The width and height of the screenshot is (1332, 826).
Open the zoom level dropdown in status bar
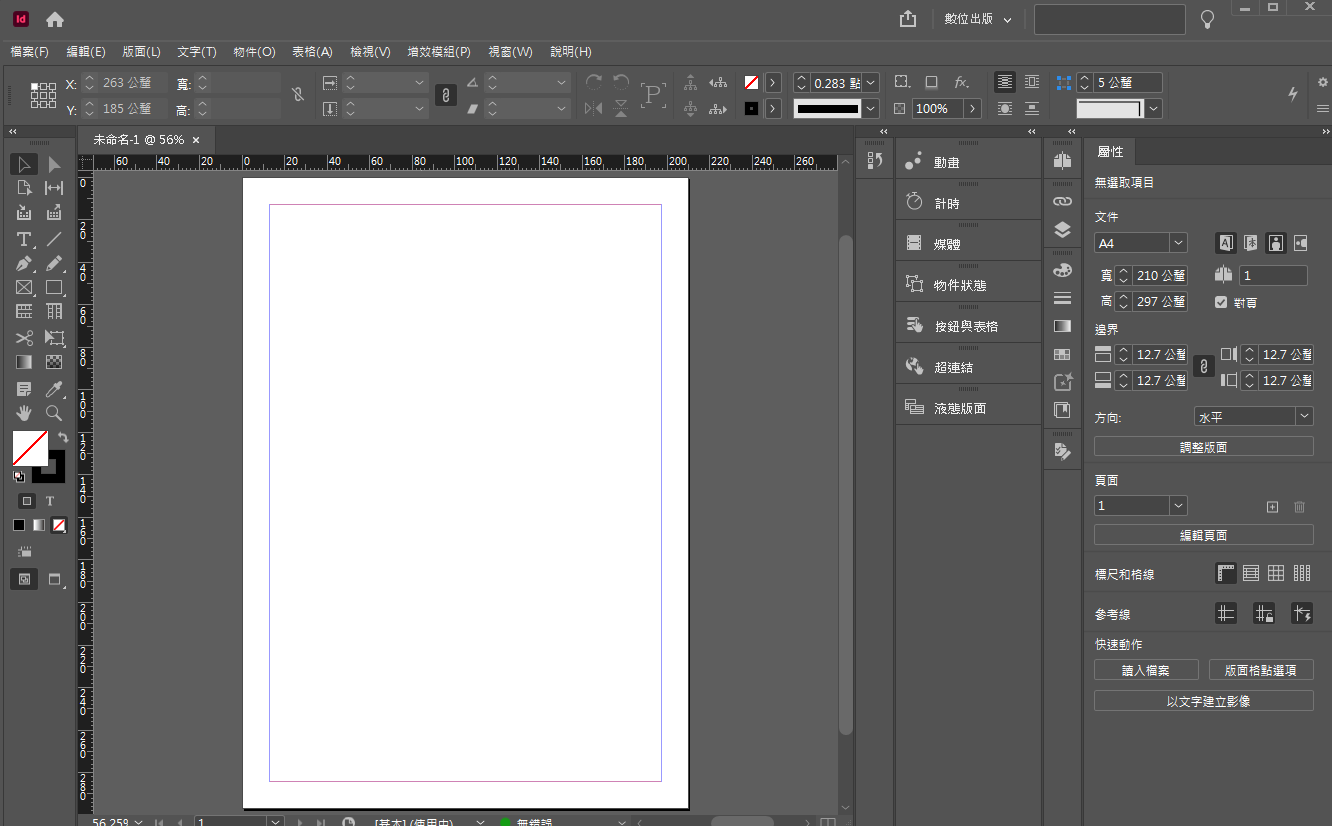138,821
